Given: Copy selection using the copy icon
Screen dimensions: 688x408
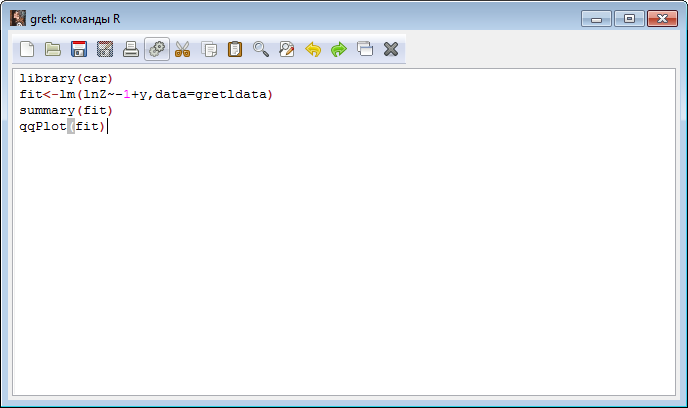Looking at the screenshot, I should click(209, 49).
